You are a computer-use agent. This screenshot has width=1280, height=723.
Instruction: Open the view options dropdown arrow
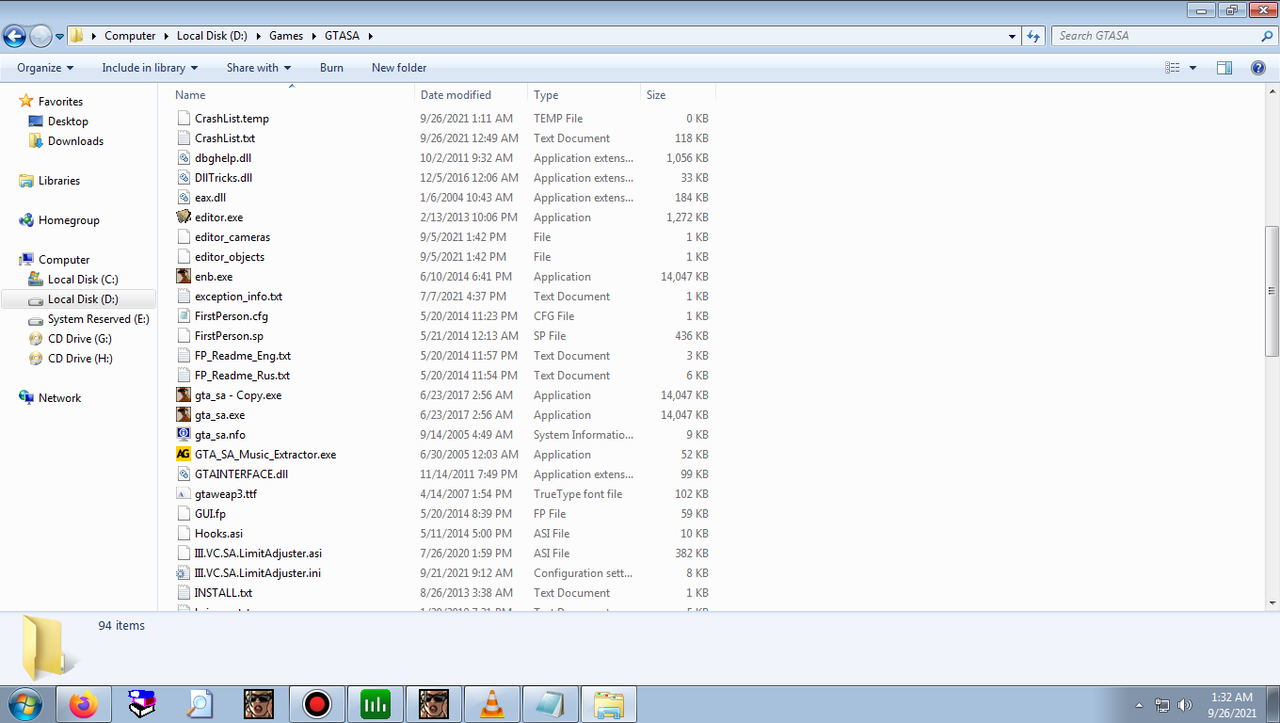[1193, 68]
